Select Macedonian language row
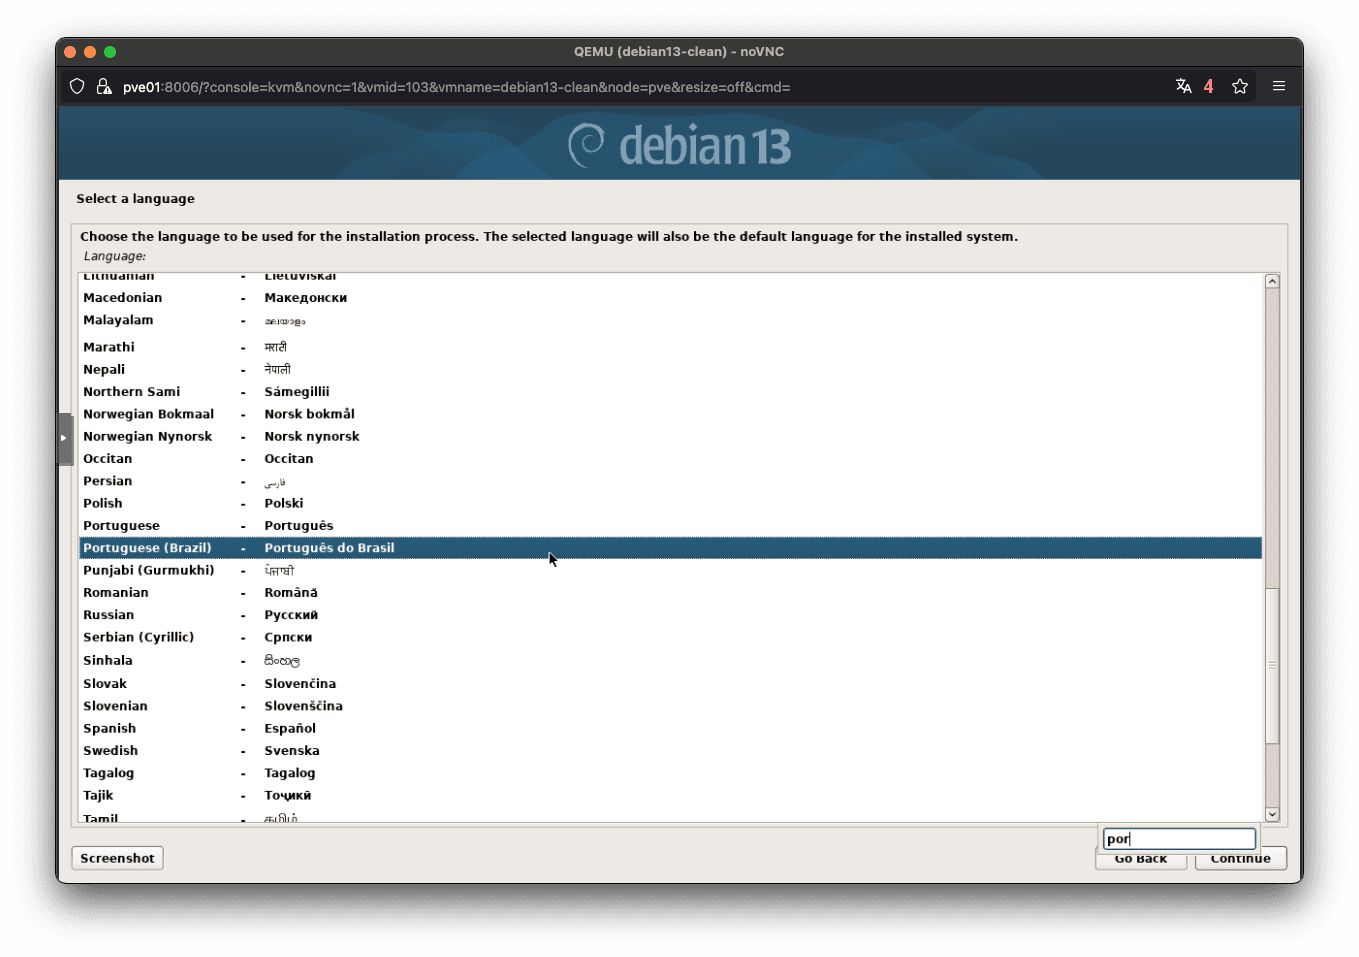The image size is (1359, 957). (670, 298)
